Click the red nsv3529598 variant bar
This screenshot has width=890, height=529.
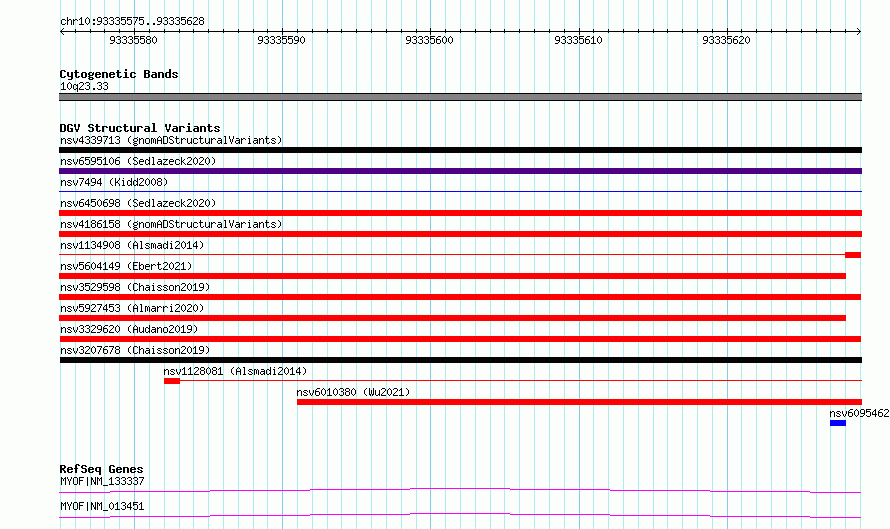click(x=460, y=297)
